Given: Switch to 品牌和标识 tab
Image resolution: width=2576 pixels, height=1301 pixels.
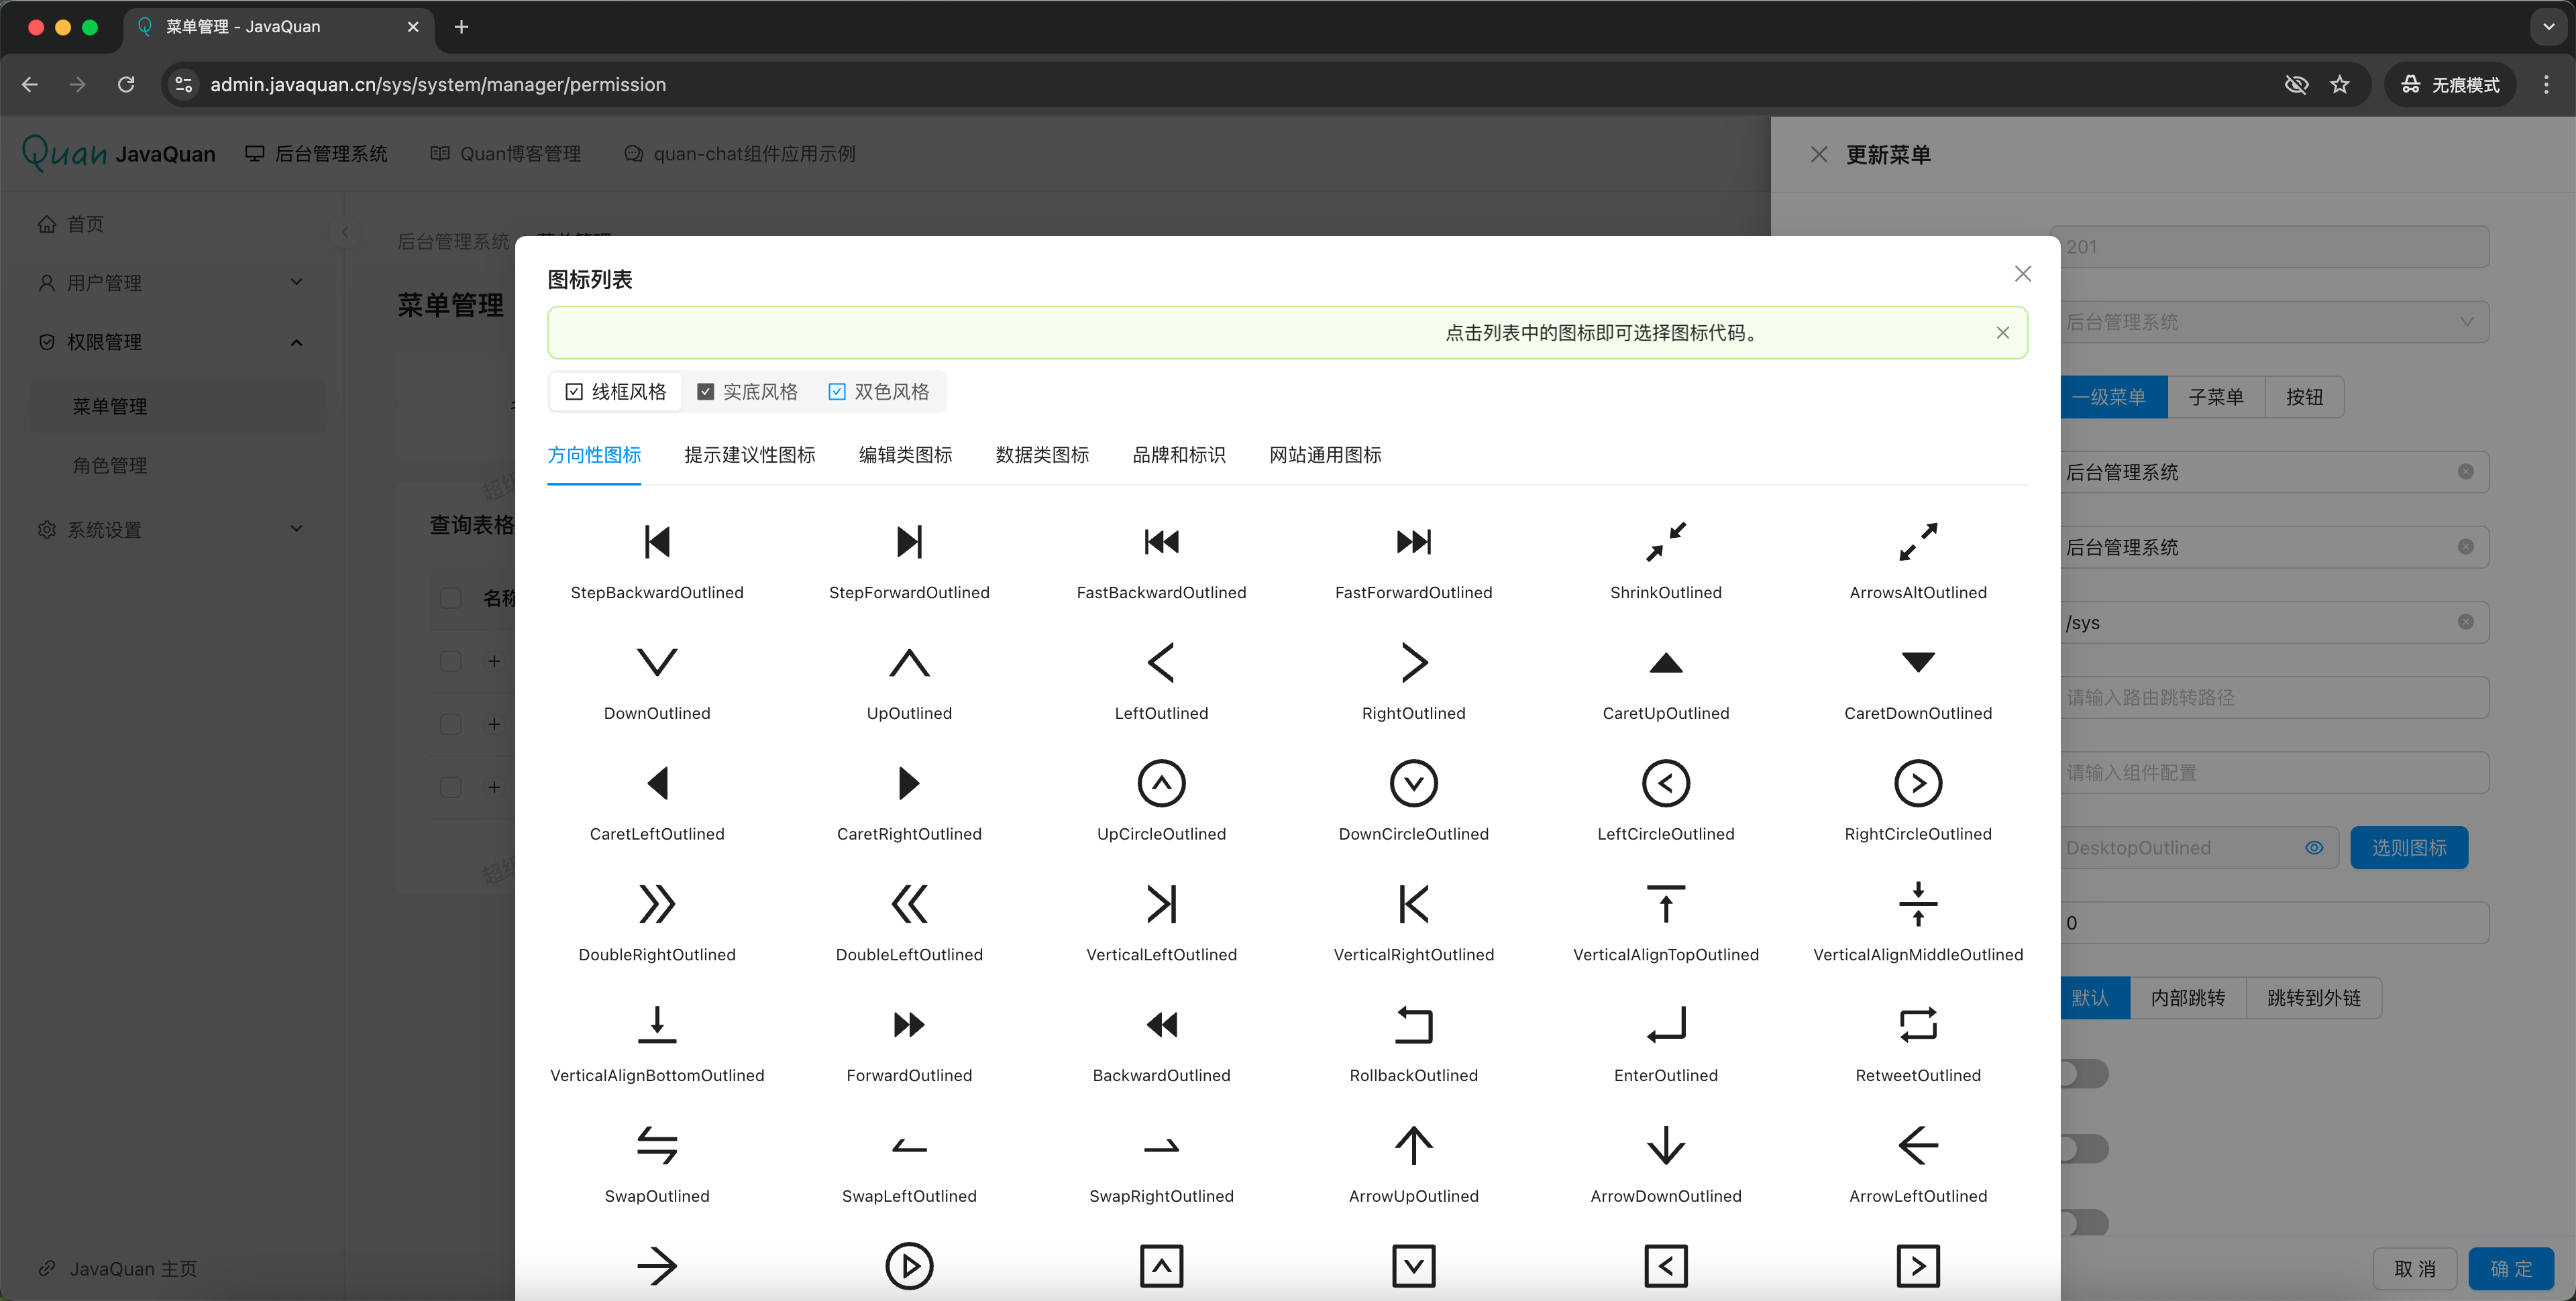Looking at the screenshot, I should pyautogui.click(x=1179, y=455).
